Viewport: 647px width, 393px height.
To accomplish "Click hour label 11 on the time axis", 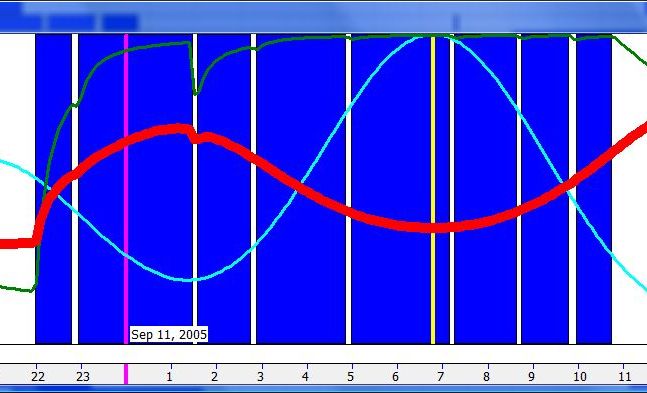I will [625, 377].
